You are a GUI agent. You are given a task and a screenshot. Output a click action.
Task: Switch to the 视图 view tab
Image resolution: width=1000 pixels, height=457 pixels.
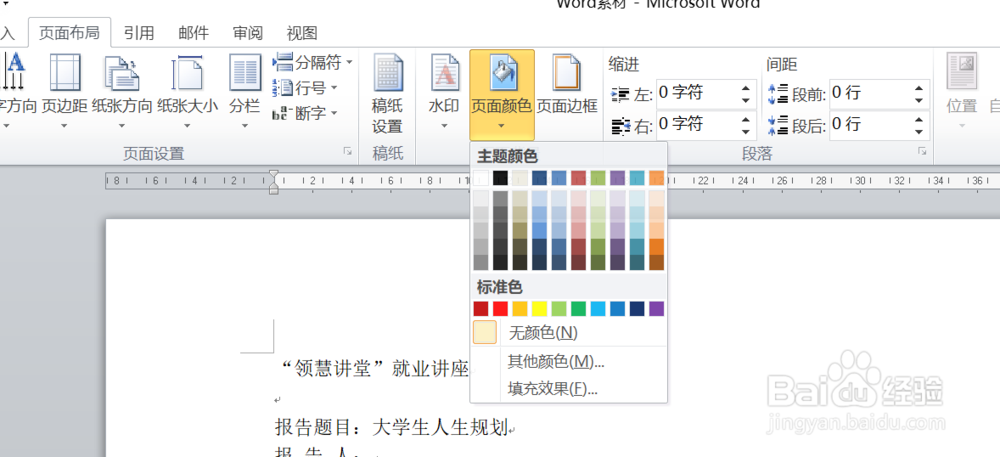[302, 33]
